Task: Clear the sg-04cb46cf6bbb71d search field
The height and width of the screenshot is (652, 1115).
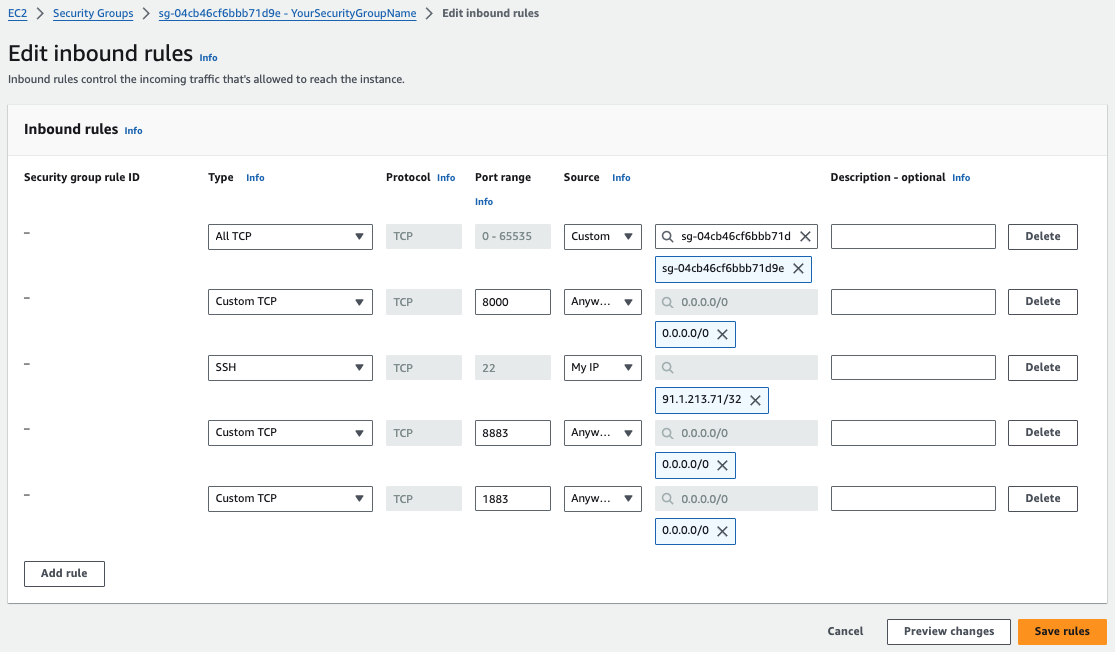Action: tap(805, 237)
